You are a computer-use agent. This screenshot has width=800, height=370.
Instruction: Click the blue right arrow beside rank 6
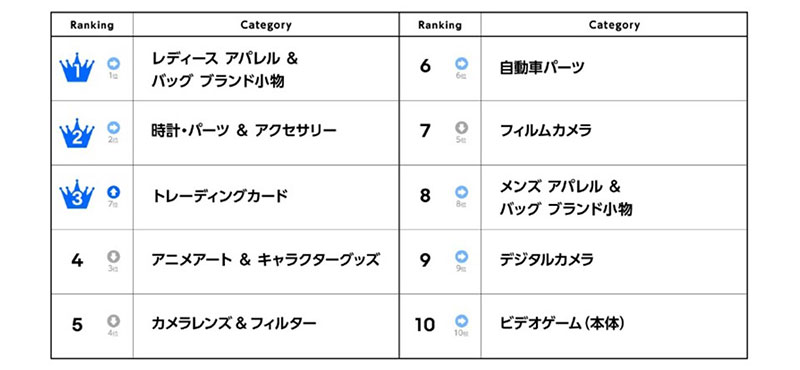tap(462, 63)
